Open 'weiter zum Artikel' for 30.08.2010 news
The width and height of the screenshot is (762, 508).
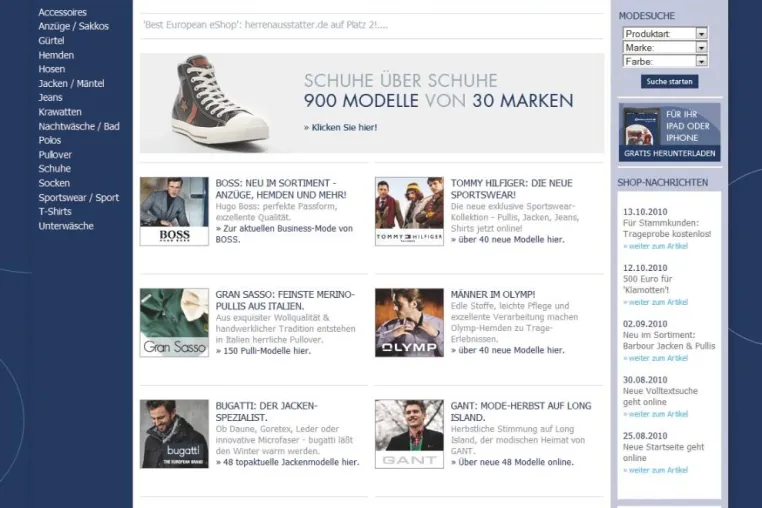[655, 414]
